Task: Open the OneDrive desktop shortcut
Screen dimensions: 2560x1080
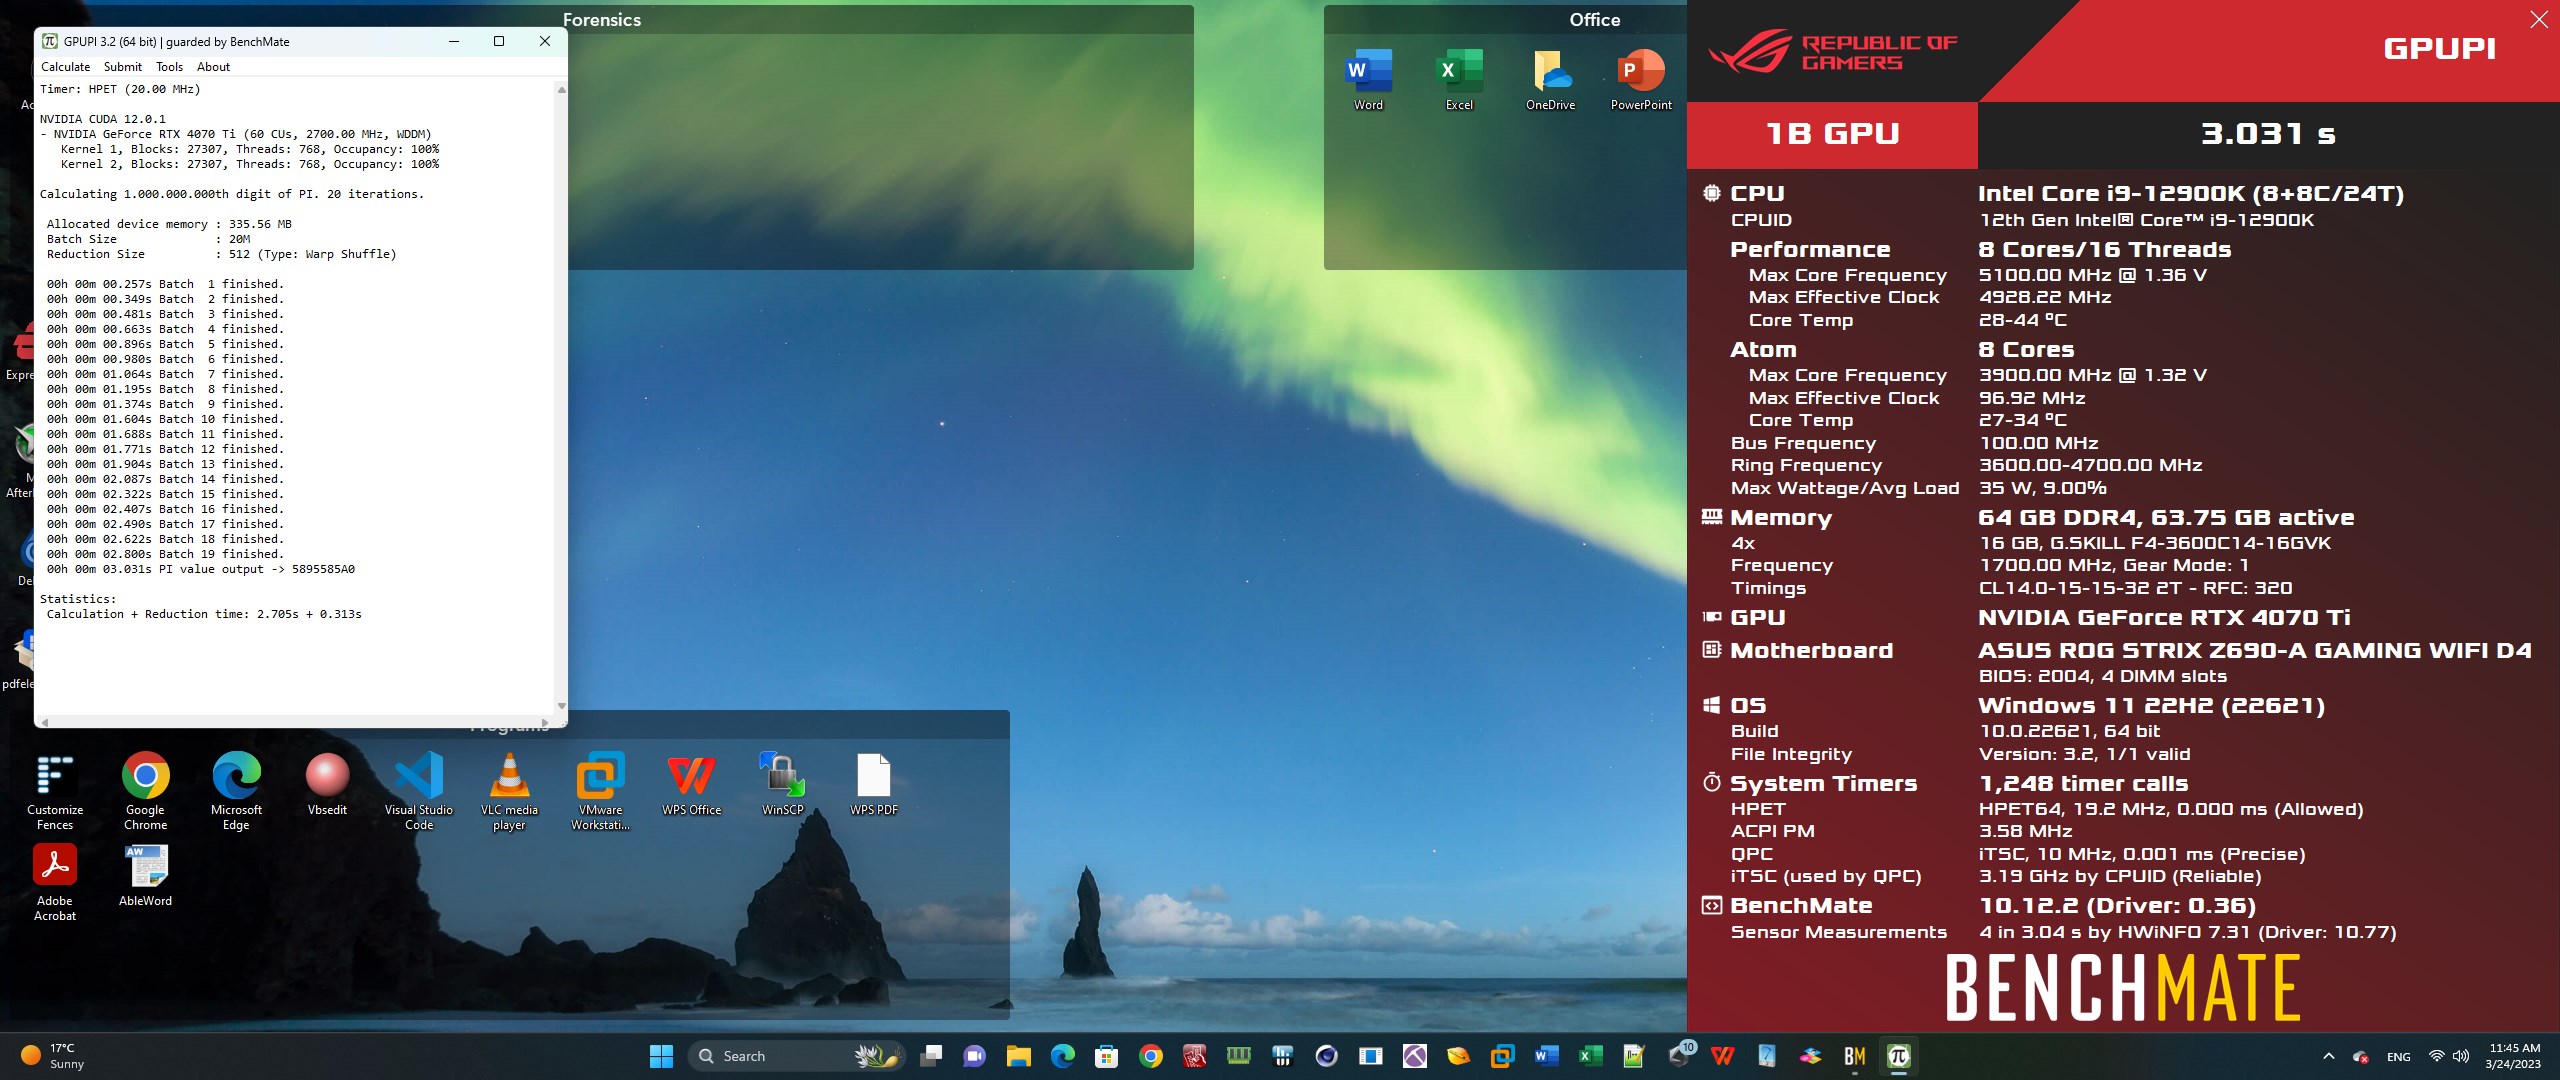Action: [1550, 79]
